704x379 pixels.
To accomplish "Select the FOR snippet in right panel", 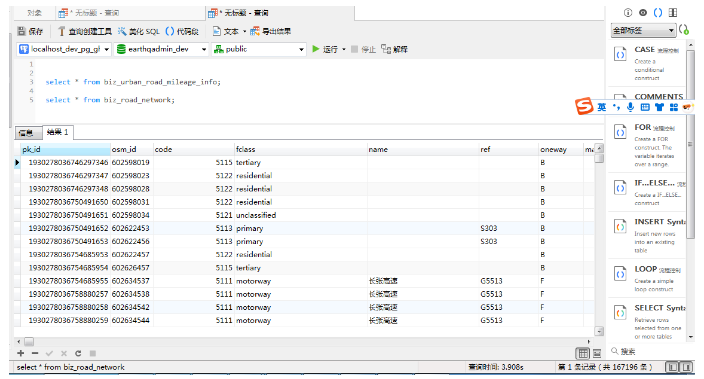I will point(647,145).
